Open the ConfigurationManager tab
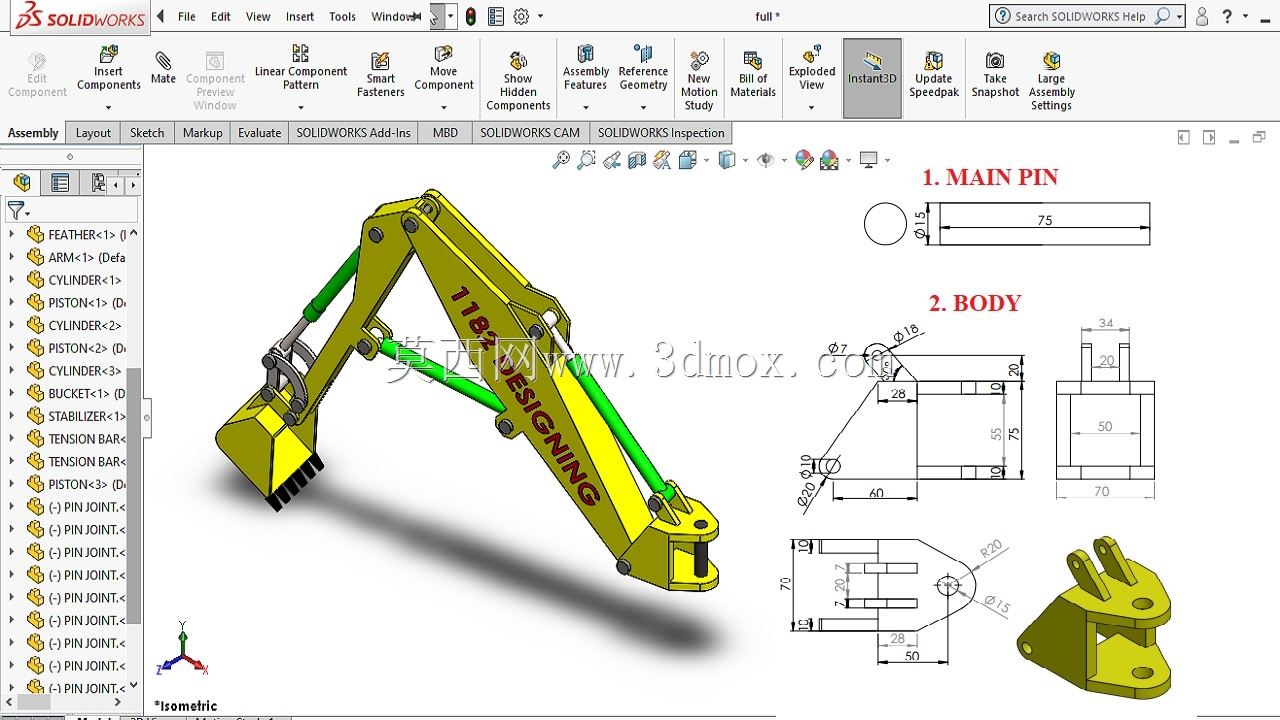The width and height of the screenshot is (1280, 720). point(97,183)
